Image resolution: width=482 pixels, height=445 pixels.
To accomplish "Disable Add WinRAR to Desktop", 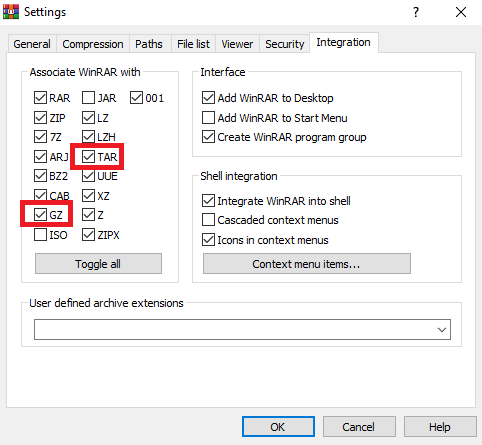I will click(x=208, y=98).
